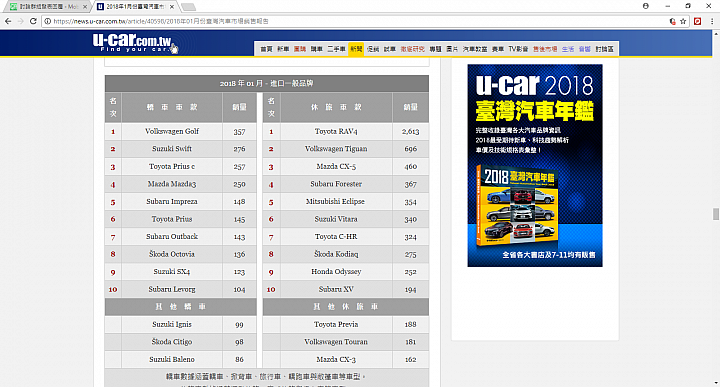Open the 討論區 forum link
Screen dimensions: 720x387
[604, 49]
